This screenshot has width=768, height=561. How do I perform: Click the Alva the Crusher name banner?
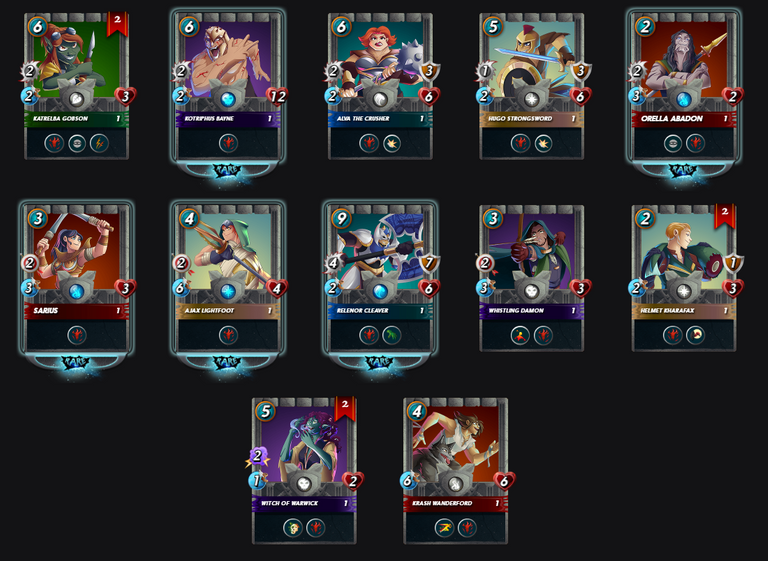tap(380, 119)
